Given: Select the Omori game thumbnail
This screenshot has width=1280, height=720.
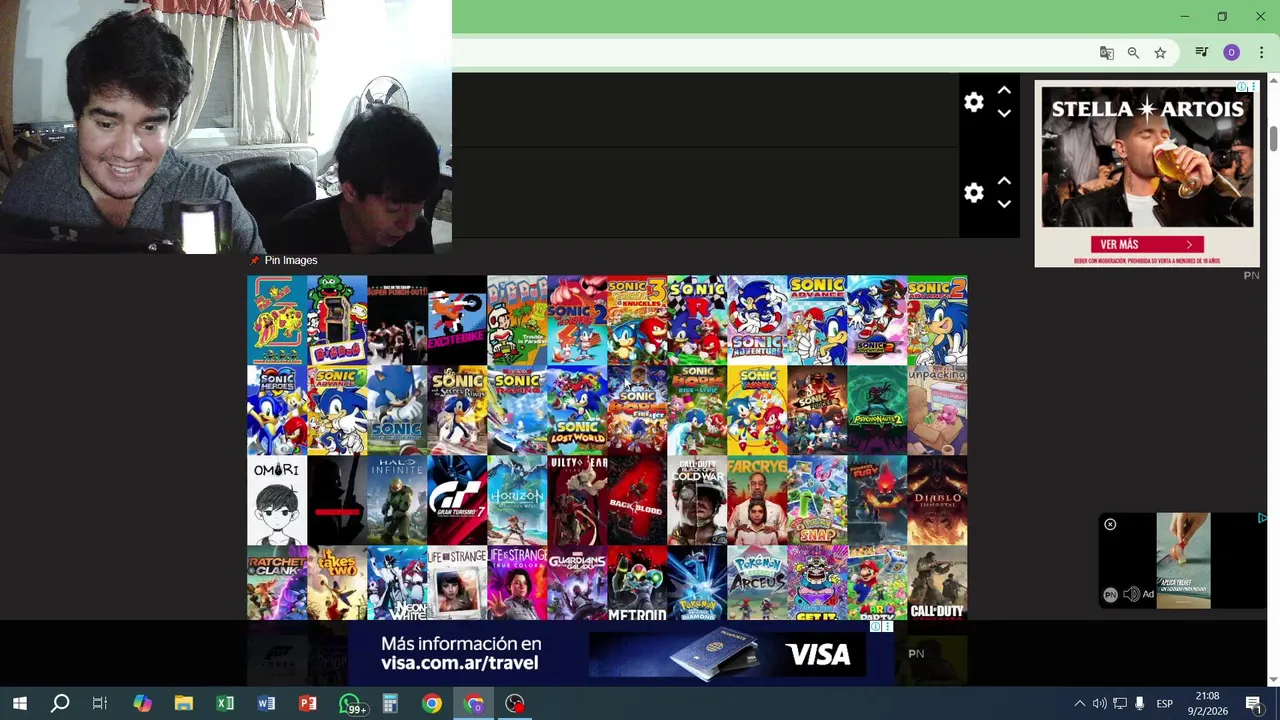Looking at the screenshot, I should tap(277, 500).
